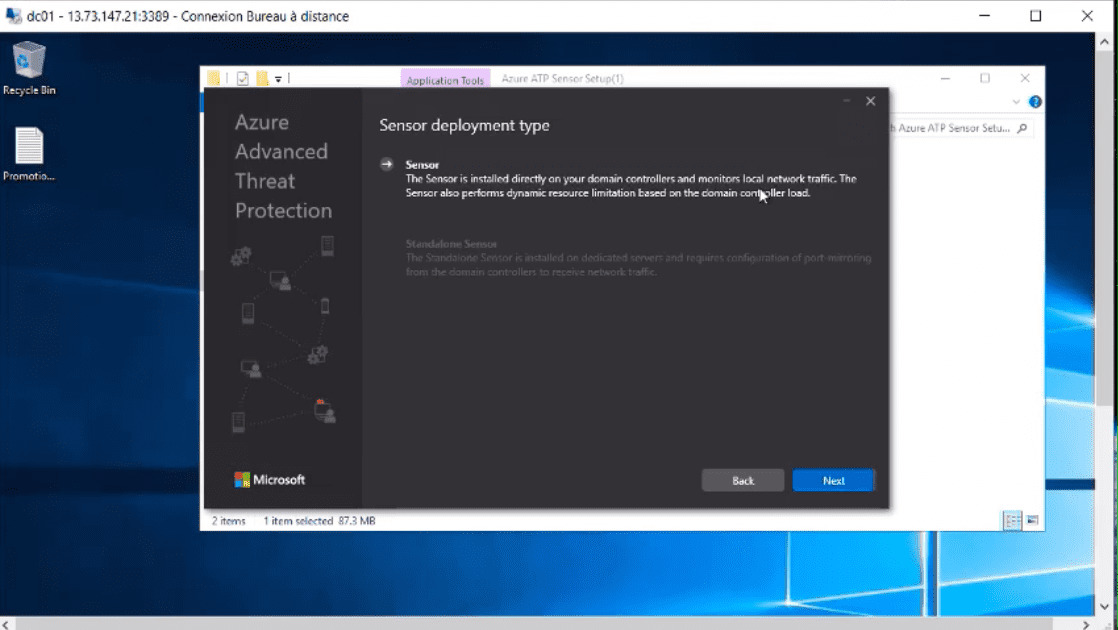
Task: Click the folder icon in Explorer title bar
Action: (x=213, y=78)
